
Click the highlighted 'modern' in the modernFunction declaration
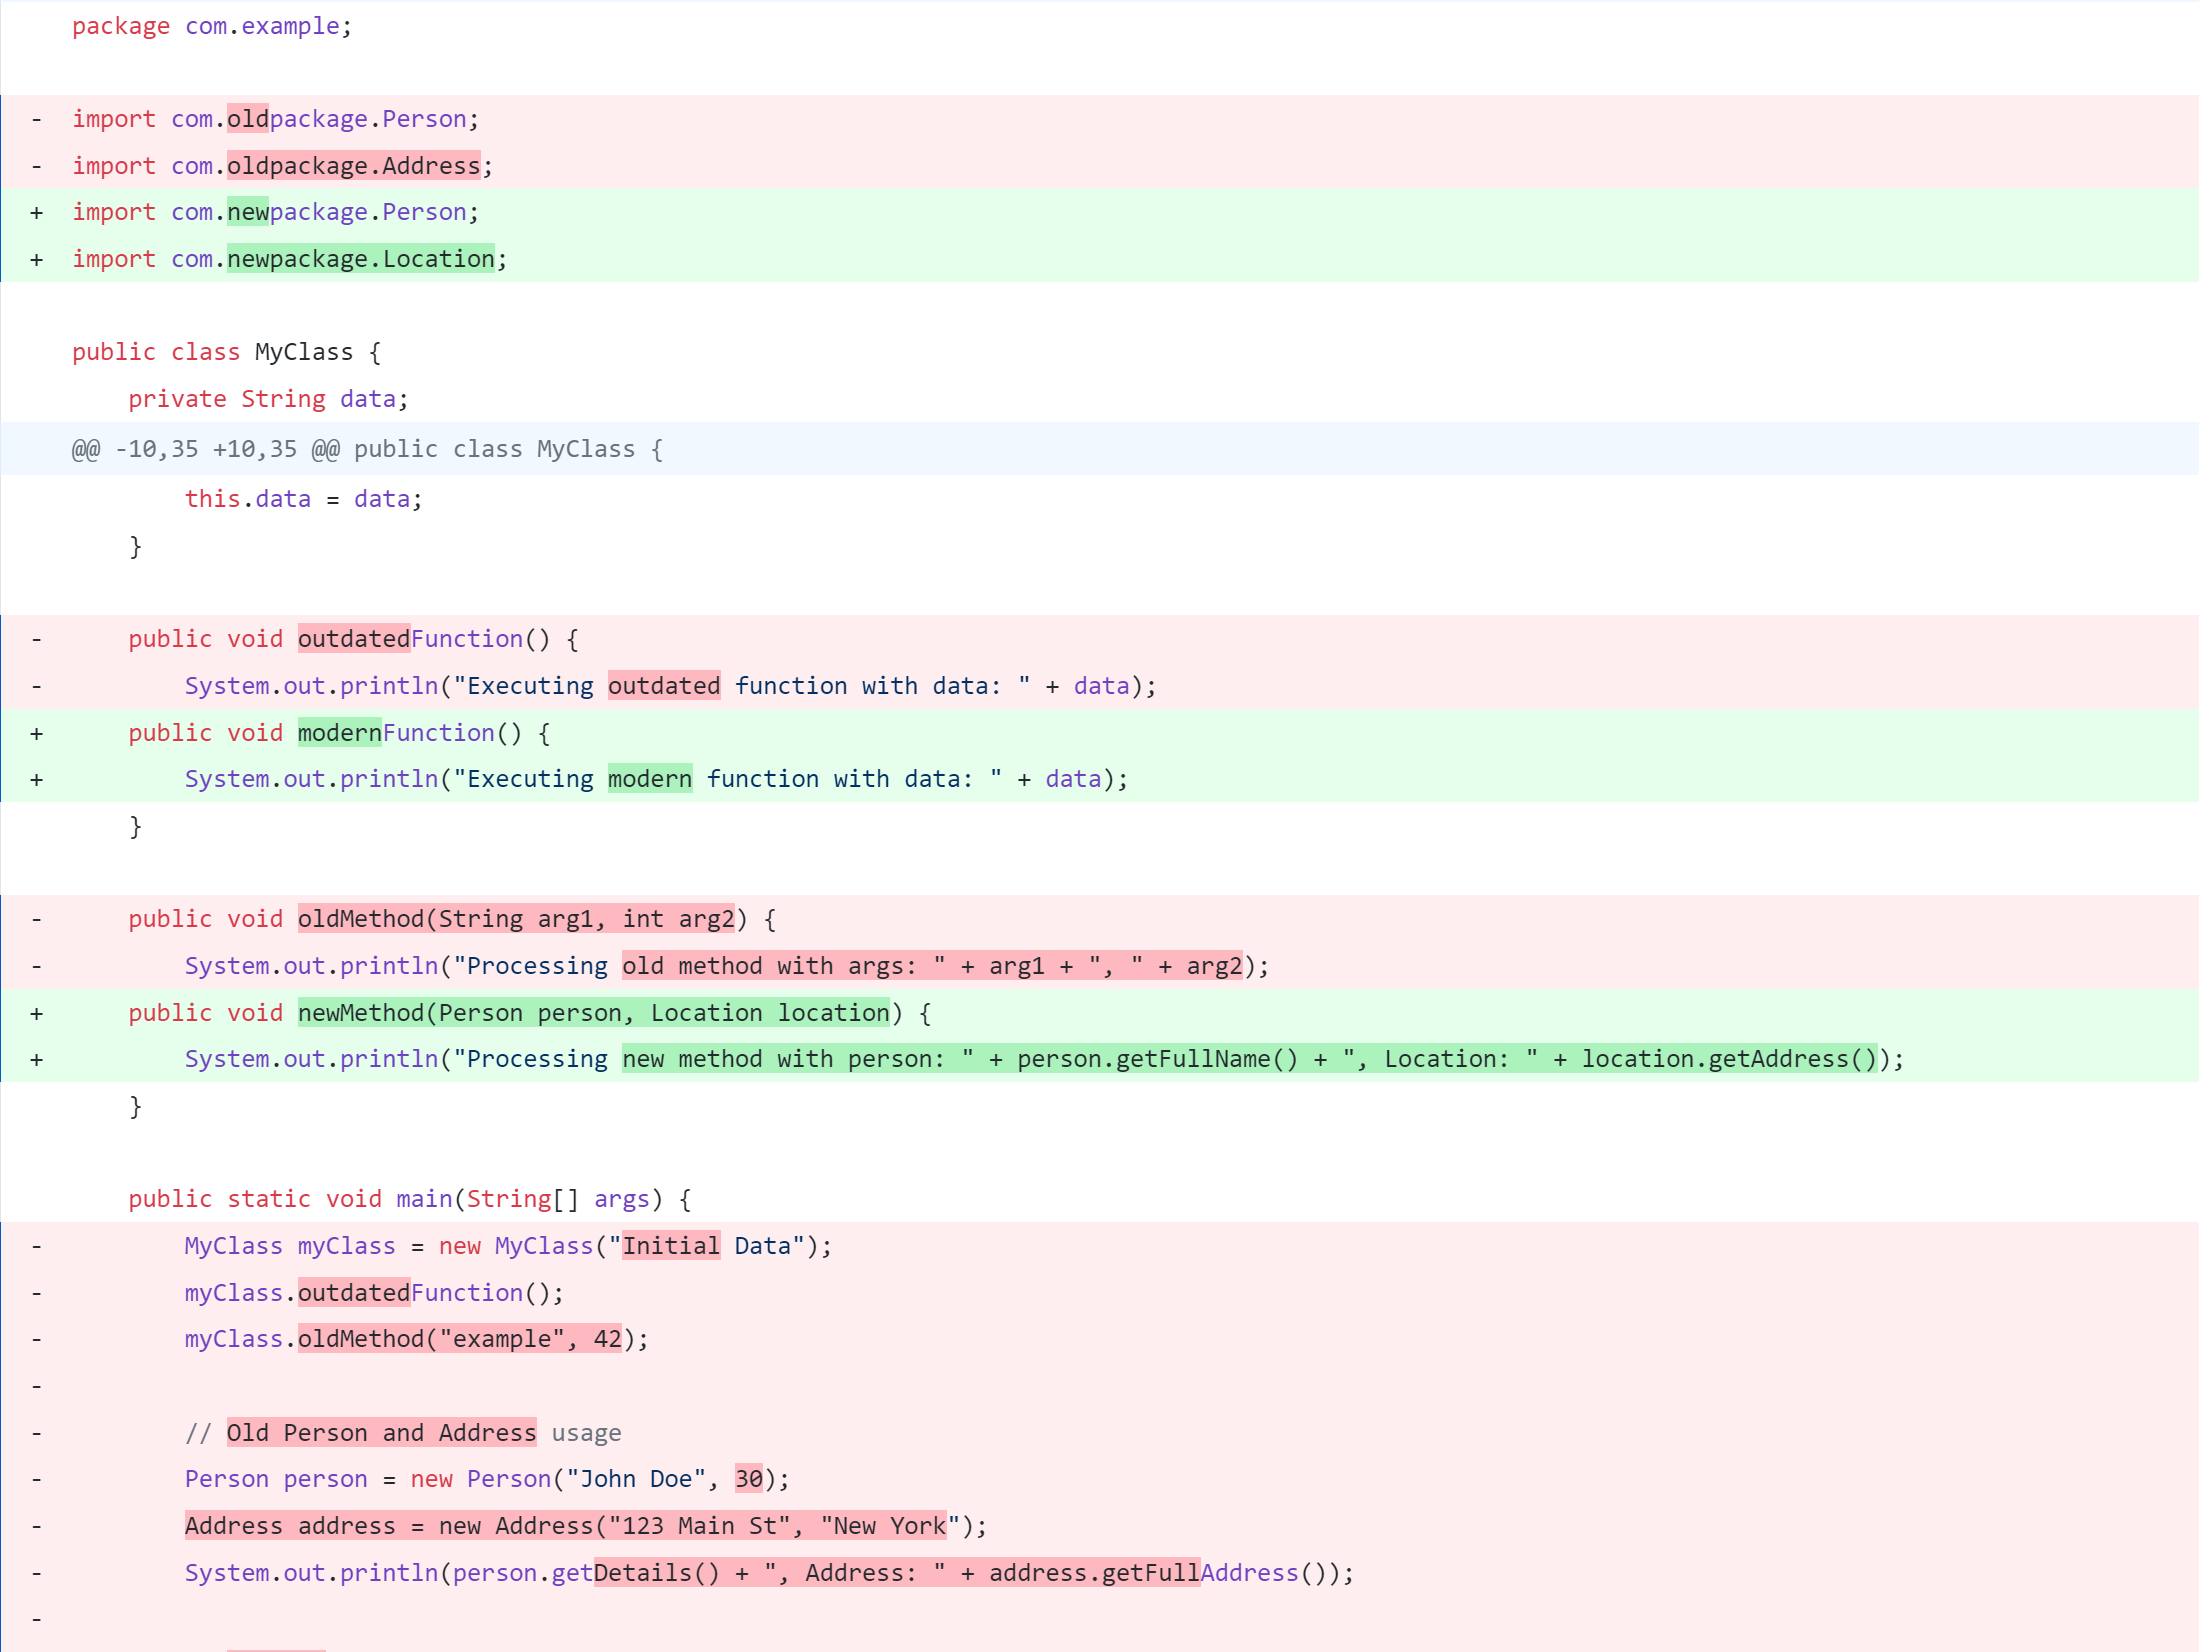click(339, 733)
